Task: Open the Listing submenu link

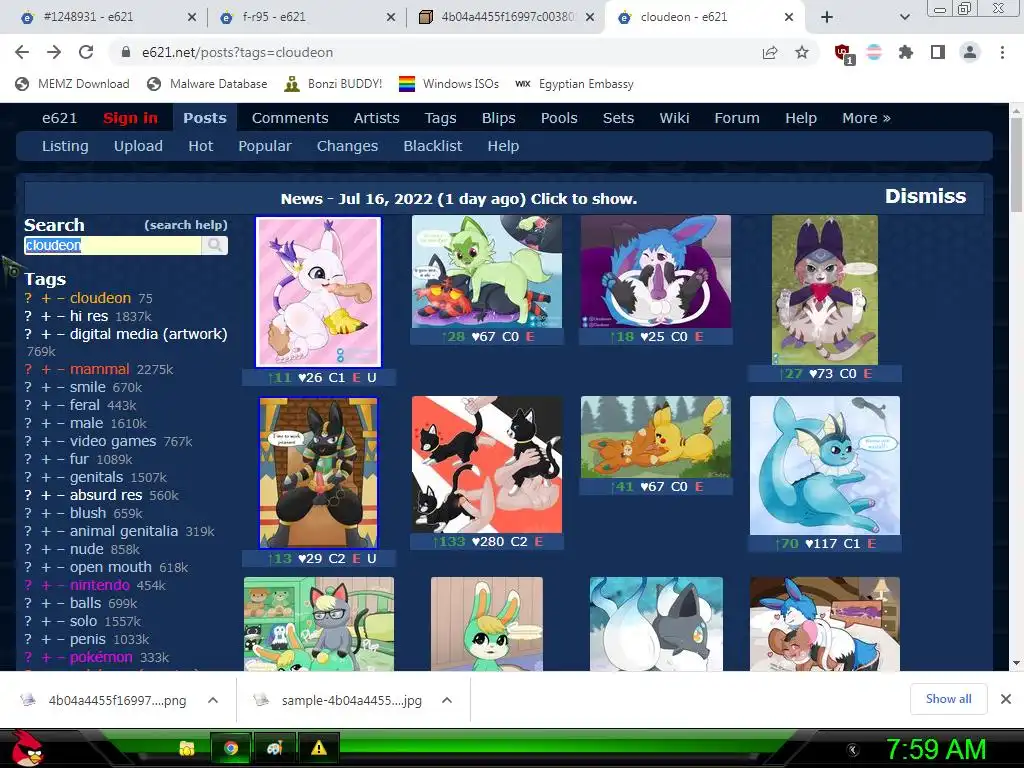Action: pos(65,146)
